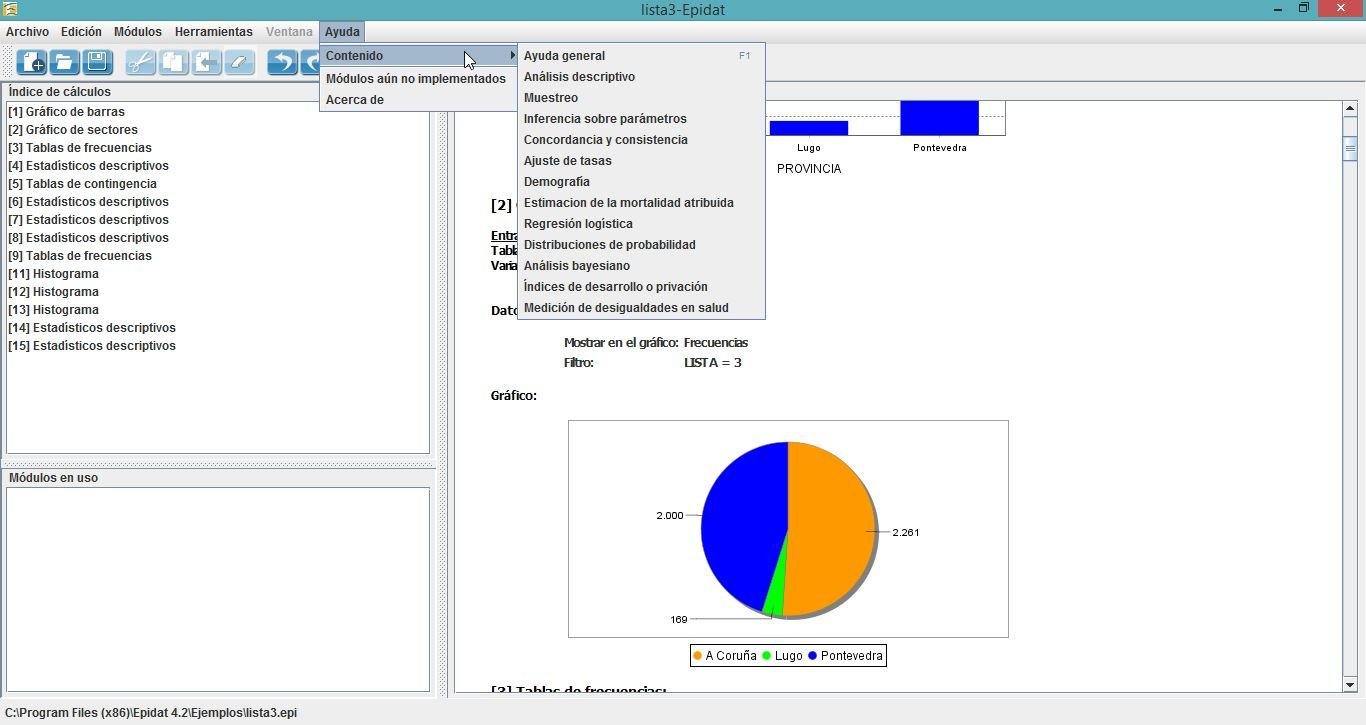
Task: Choose Acerca de from the Ayuda menu
Action: [x=354, y=99]
